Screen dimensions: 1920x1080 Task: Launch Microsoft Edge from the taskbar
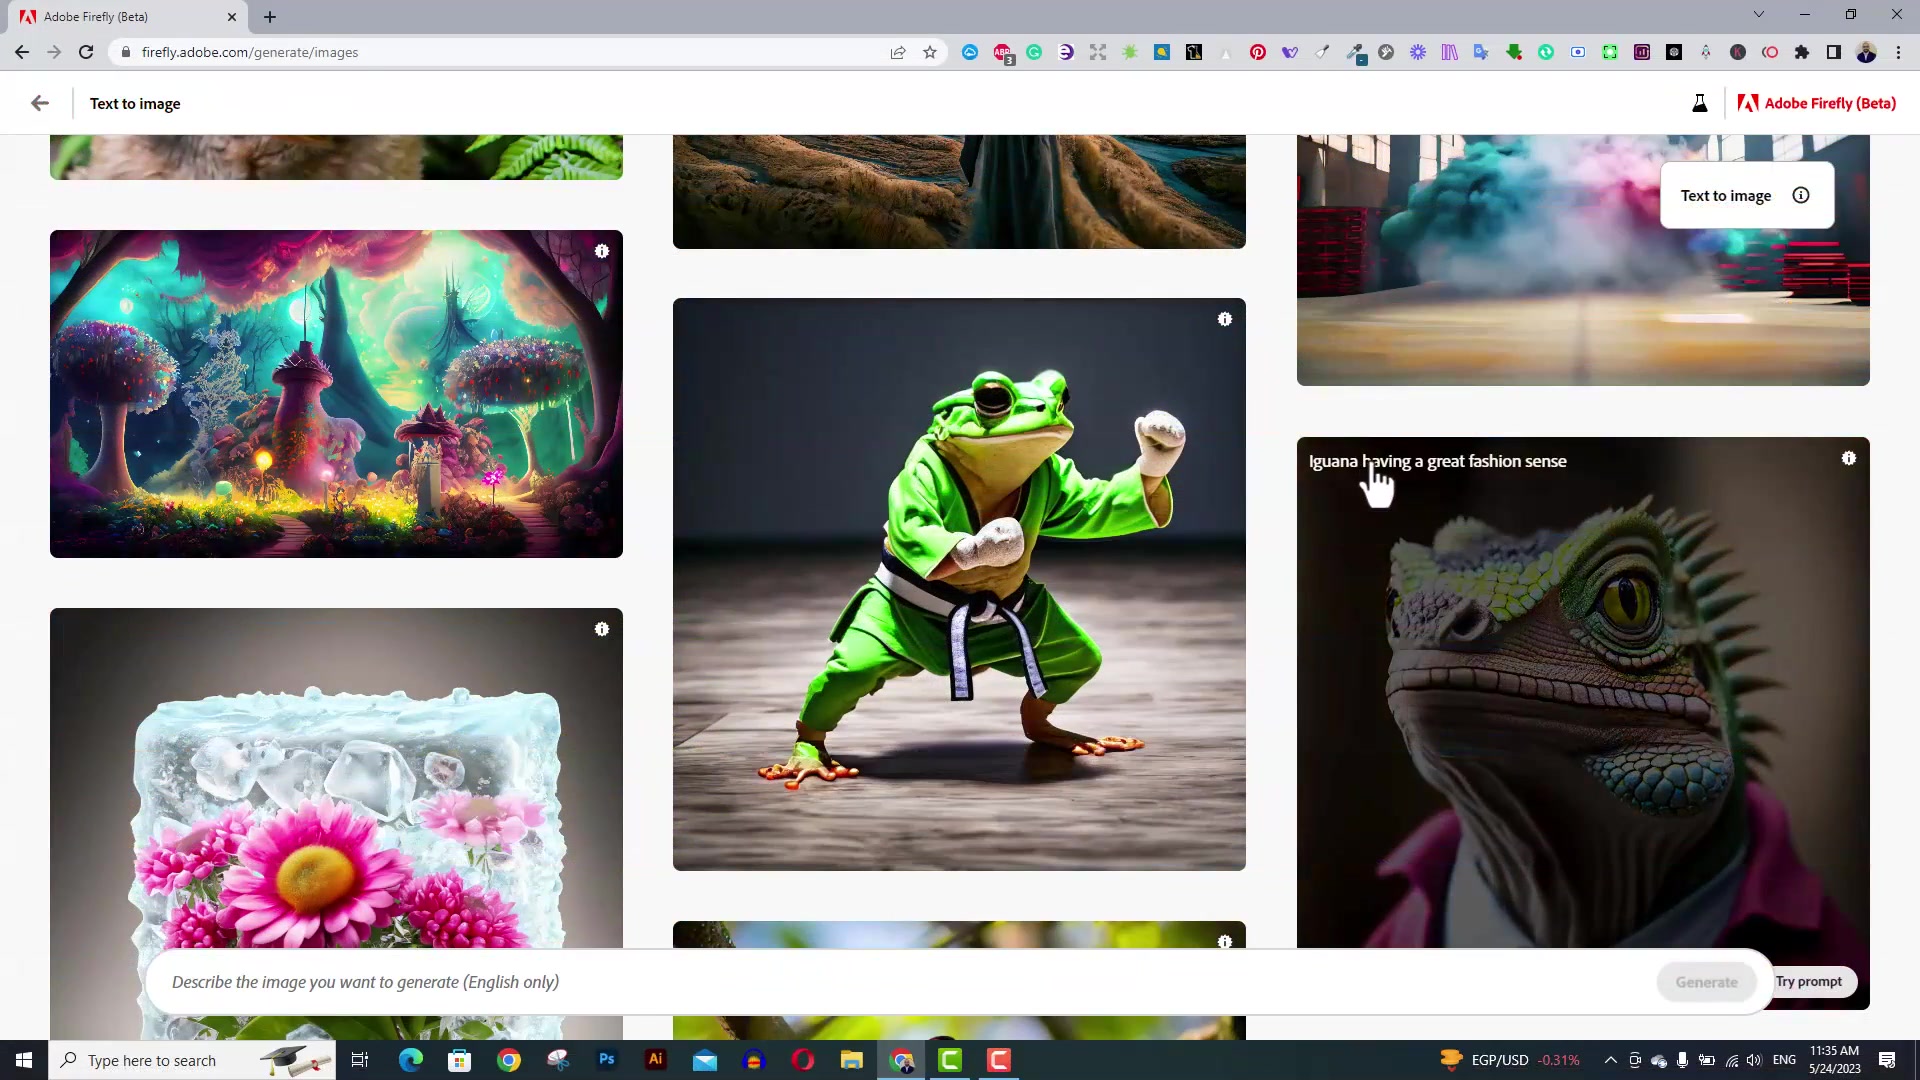411,1060
